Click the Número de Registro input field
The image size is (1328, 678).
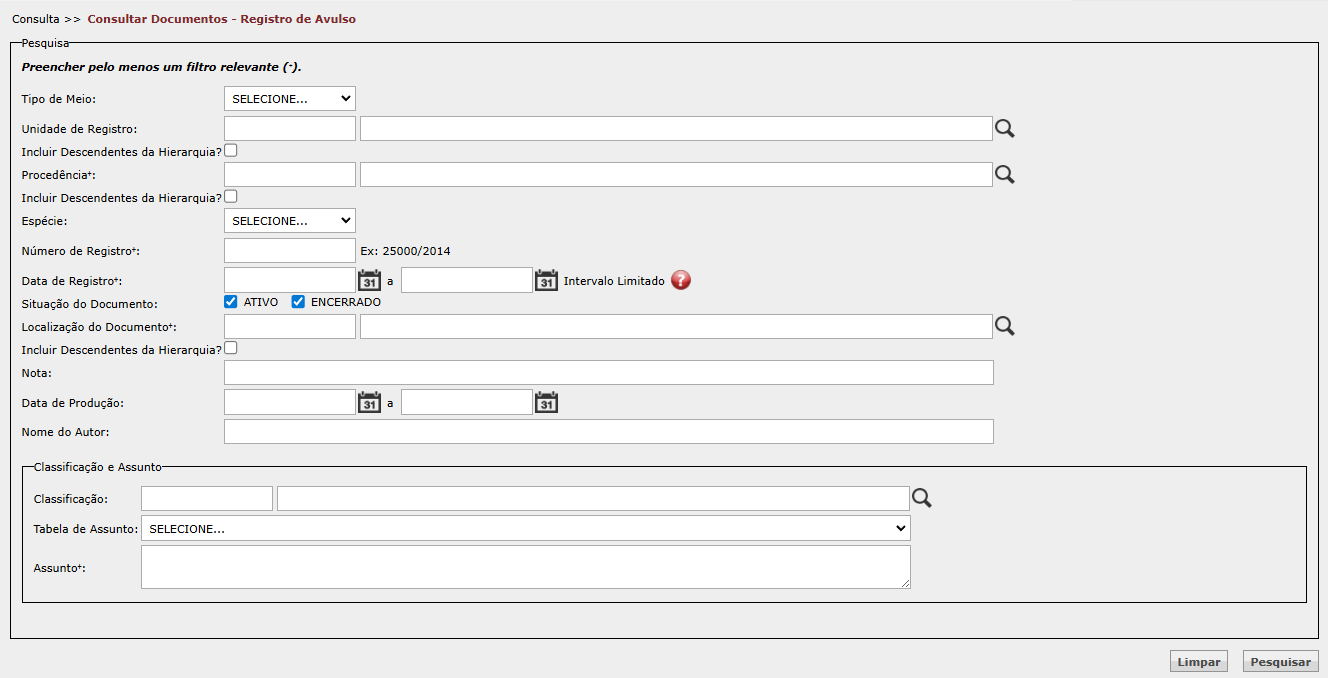pos(290,250)
